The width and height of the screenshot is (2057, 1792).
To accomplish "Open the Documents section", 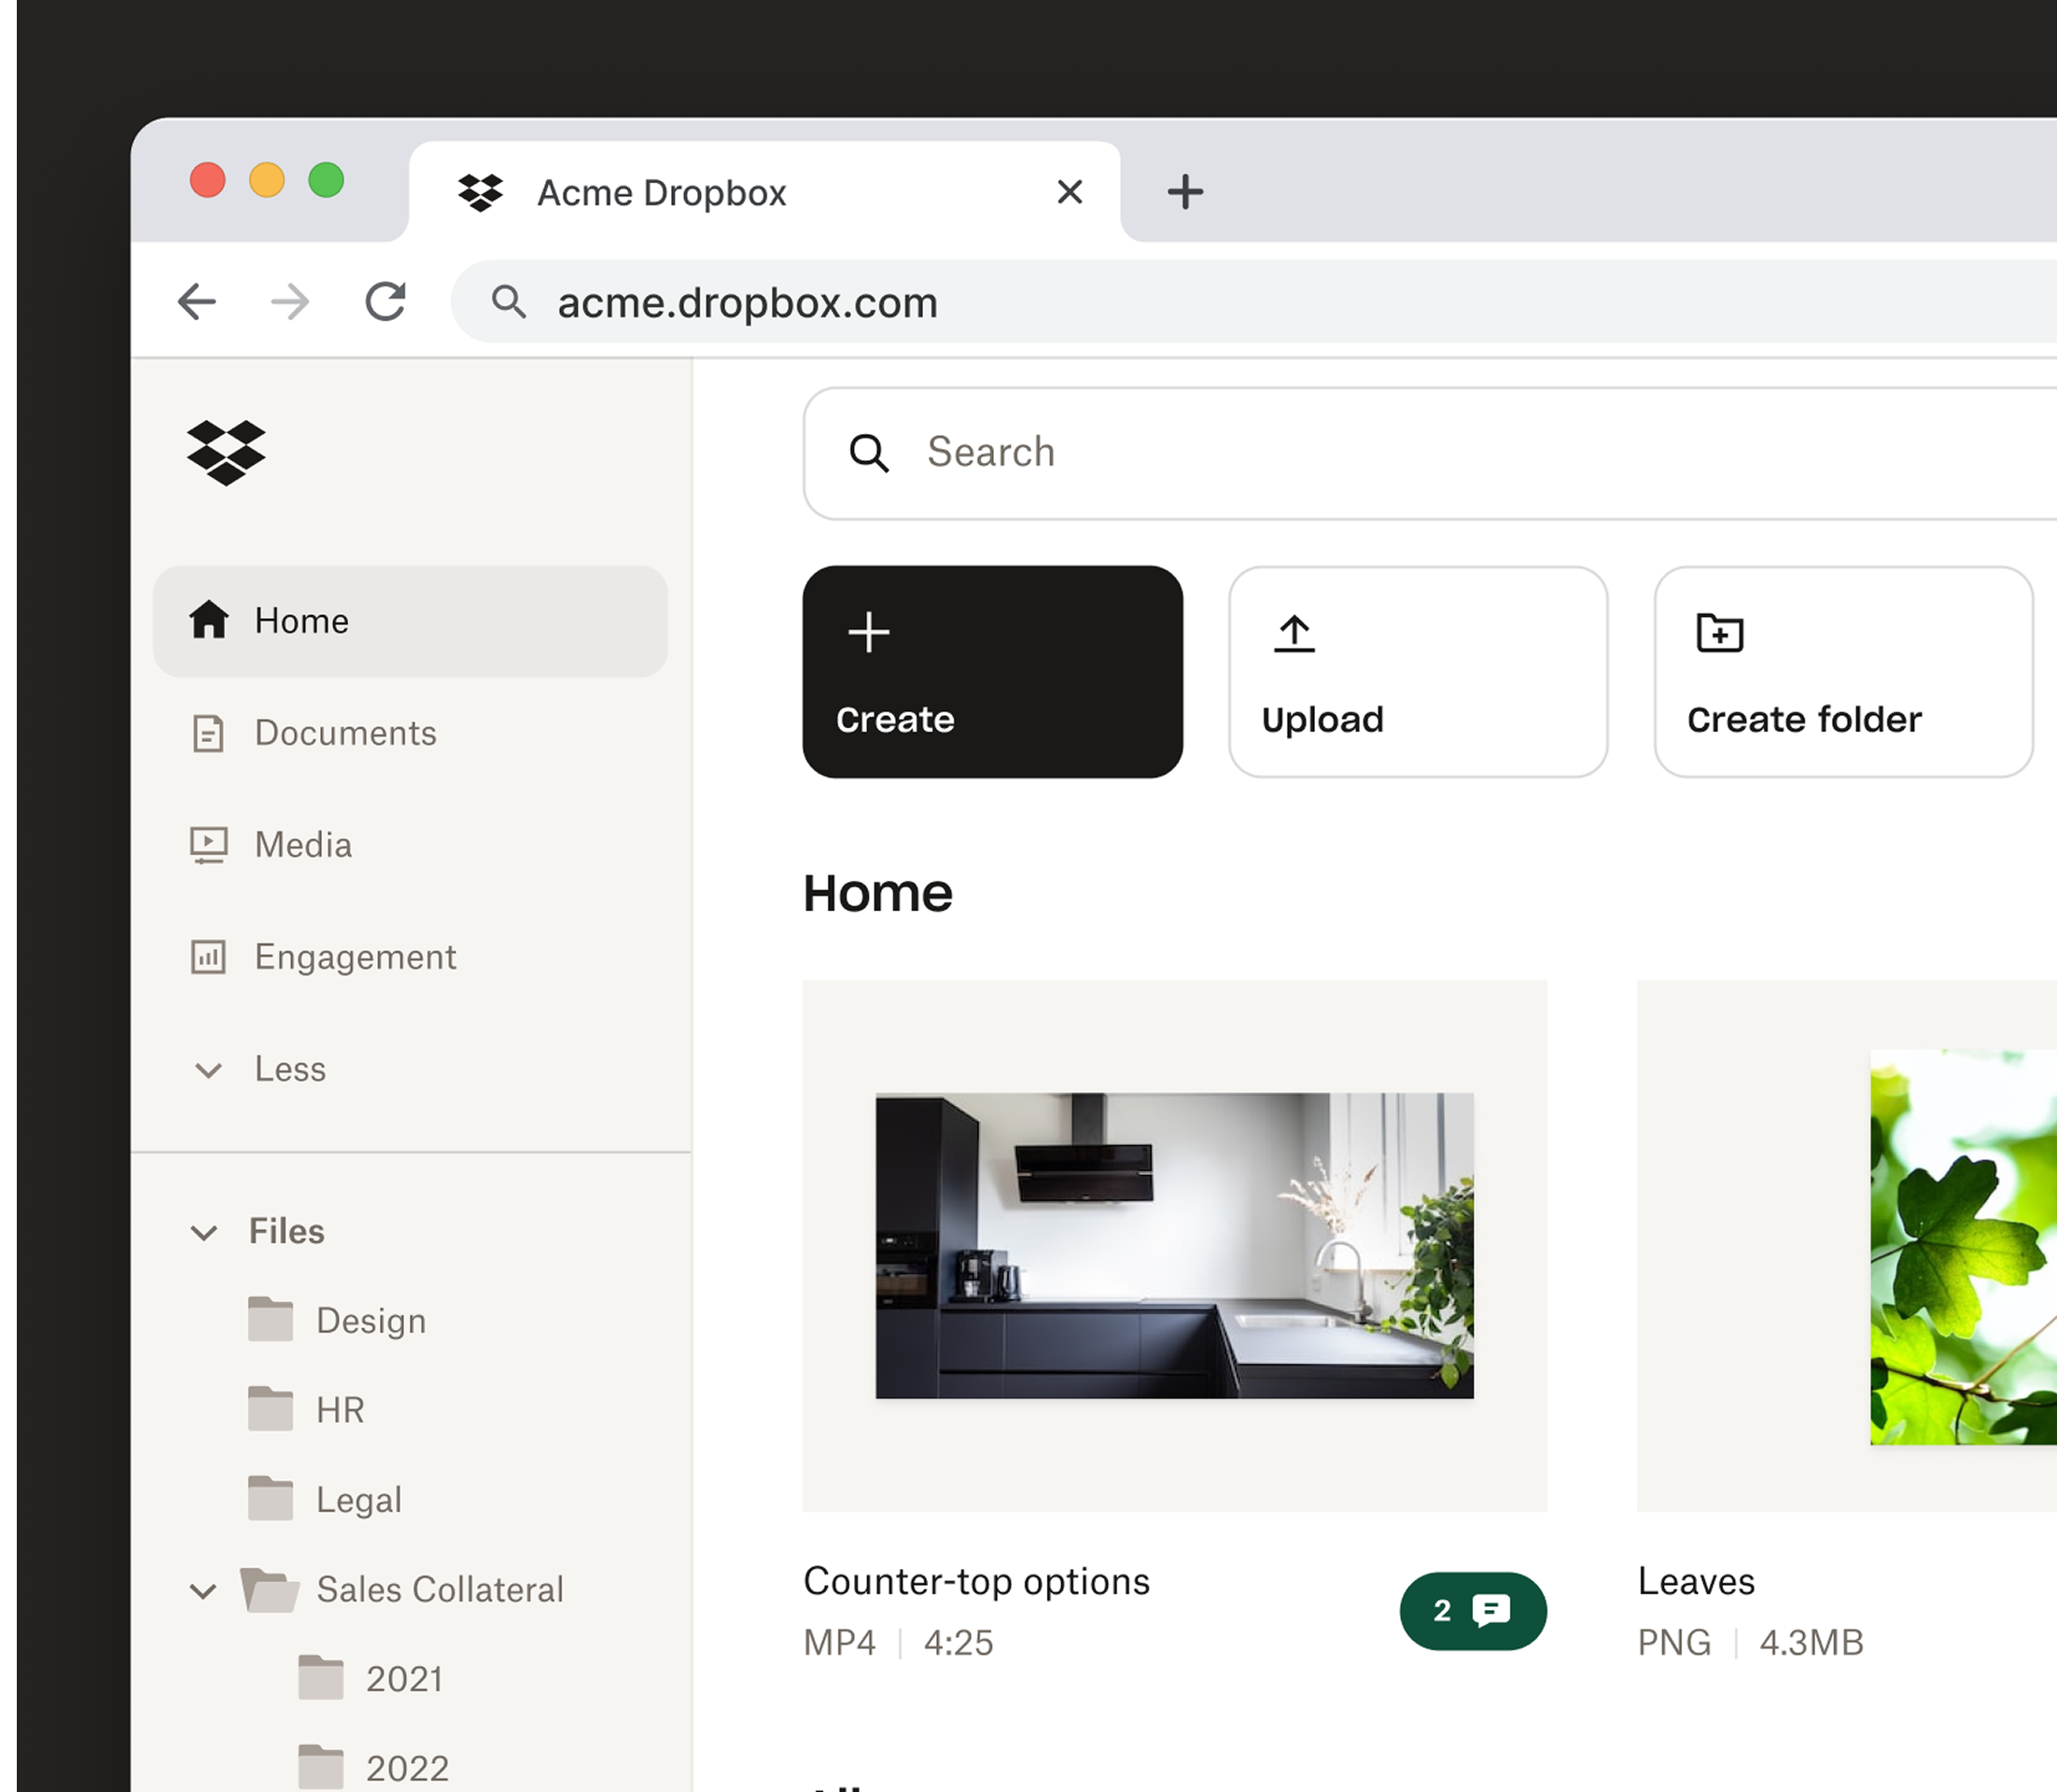I will pyautogui.click(x=344, y=733).
